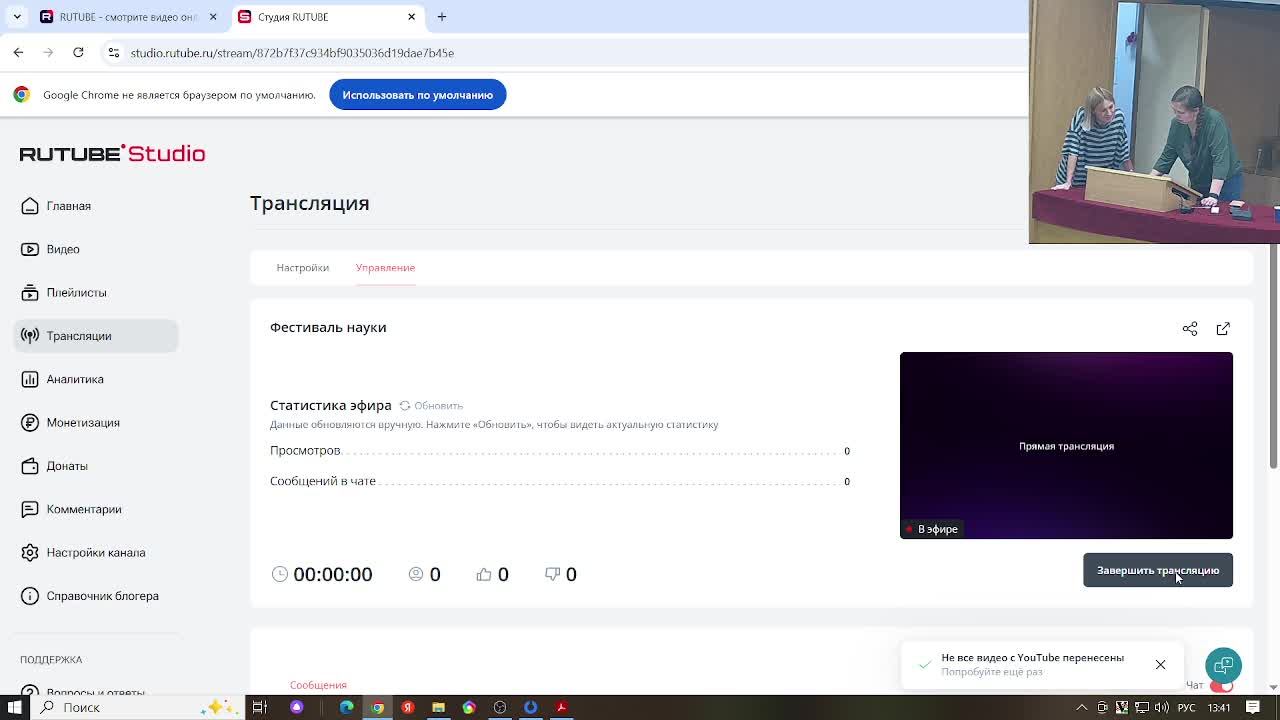The width and height of the screenshot is (1280, 720).
Task: Open the Windows notification center
Action: point(1253,707)
